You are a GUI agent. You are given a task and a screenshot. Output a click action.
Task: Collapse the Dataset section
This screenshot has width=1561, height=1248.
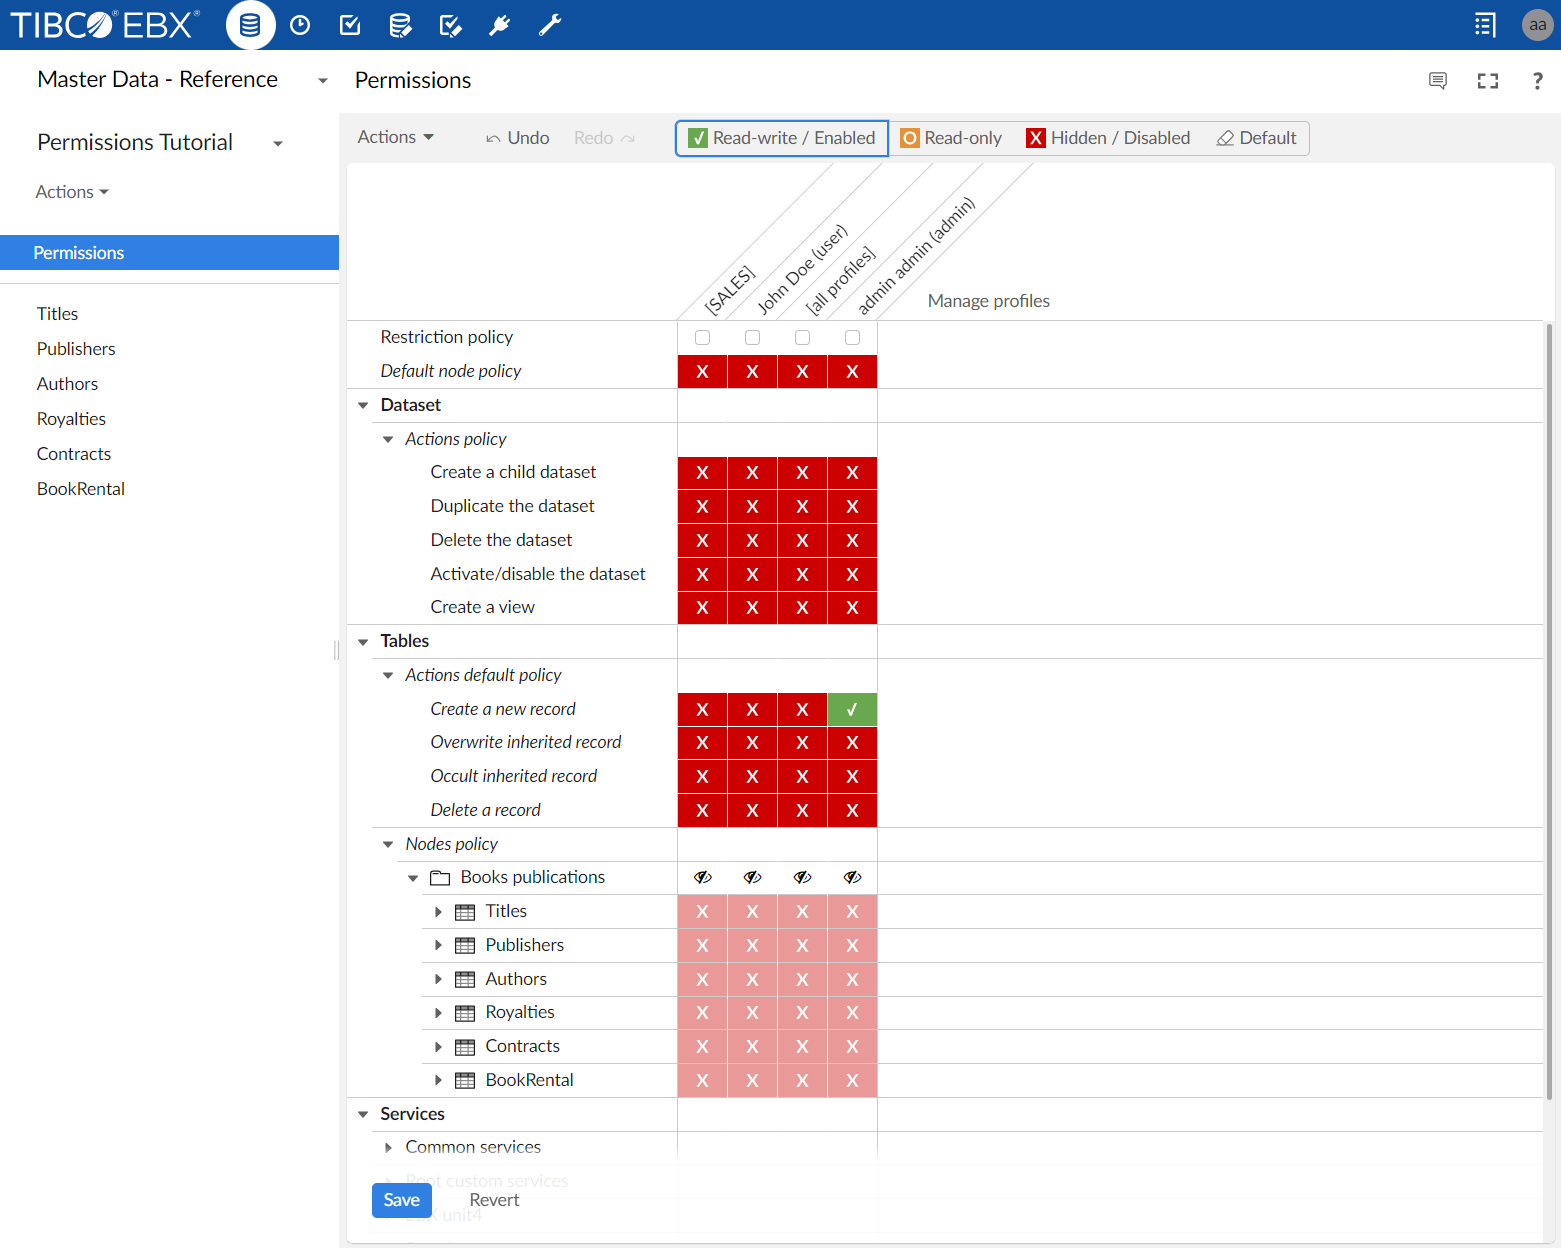[x=363, y=405]
